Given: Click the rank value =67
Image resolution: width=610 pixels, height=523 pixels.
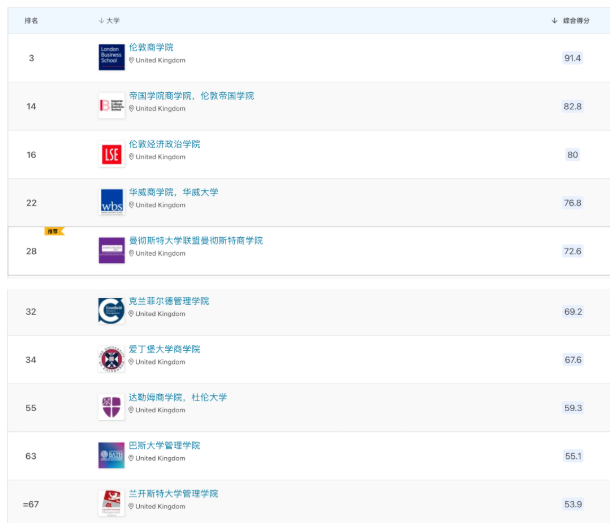Looking at the screenshot, I should click(x=31, y=504).
